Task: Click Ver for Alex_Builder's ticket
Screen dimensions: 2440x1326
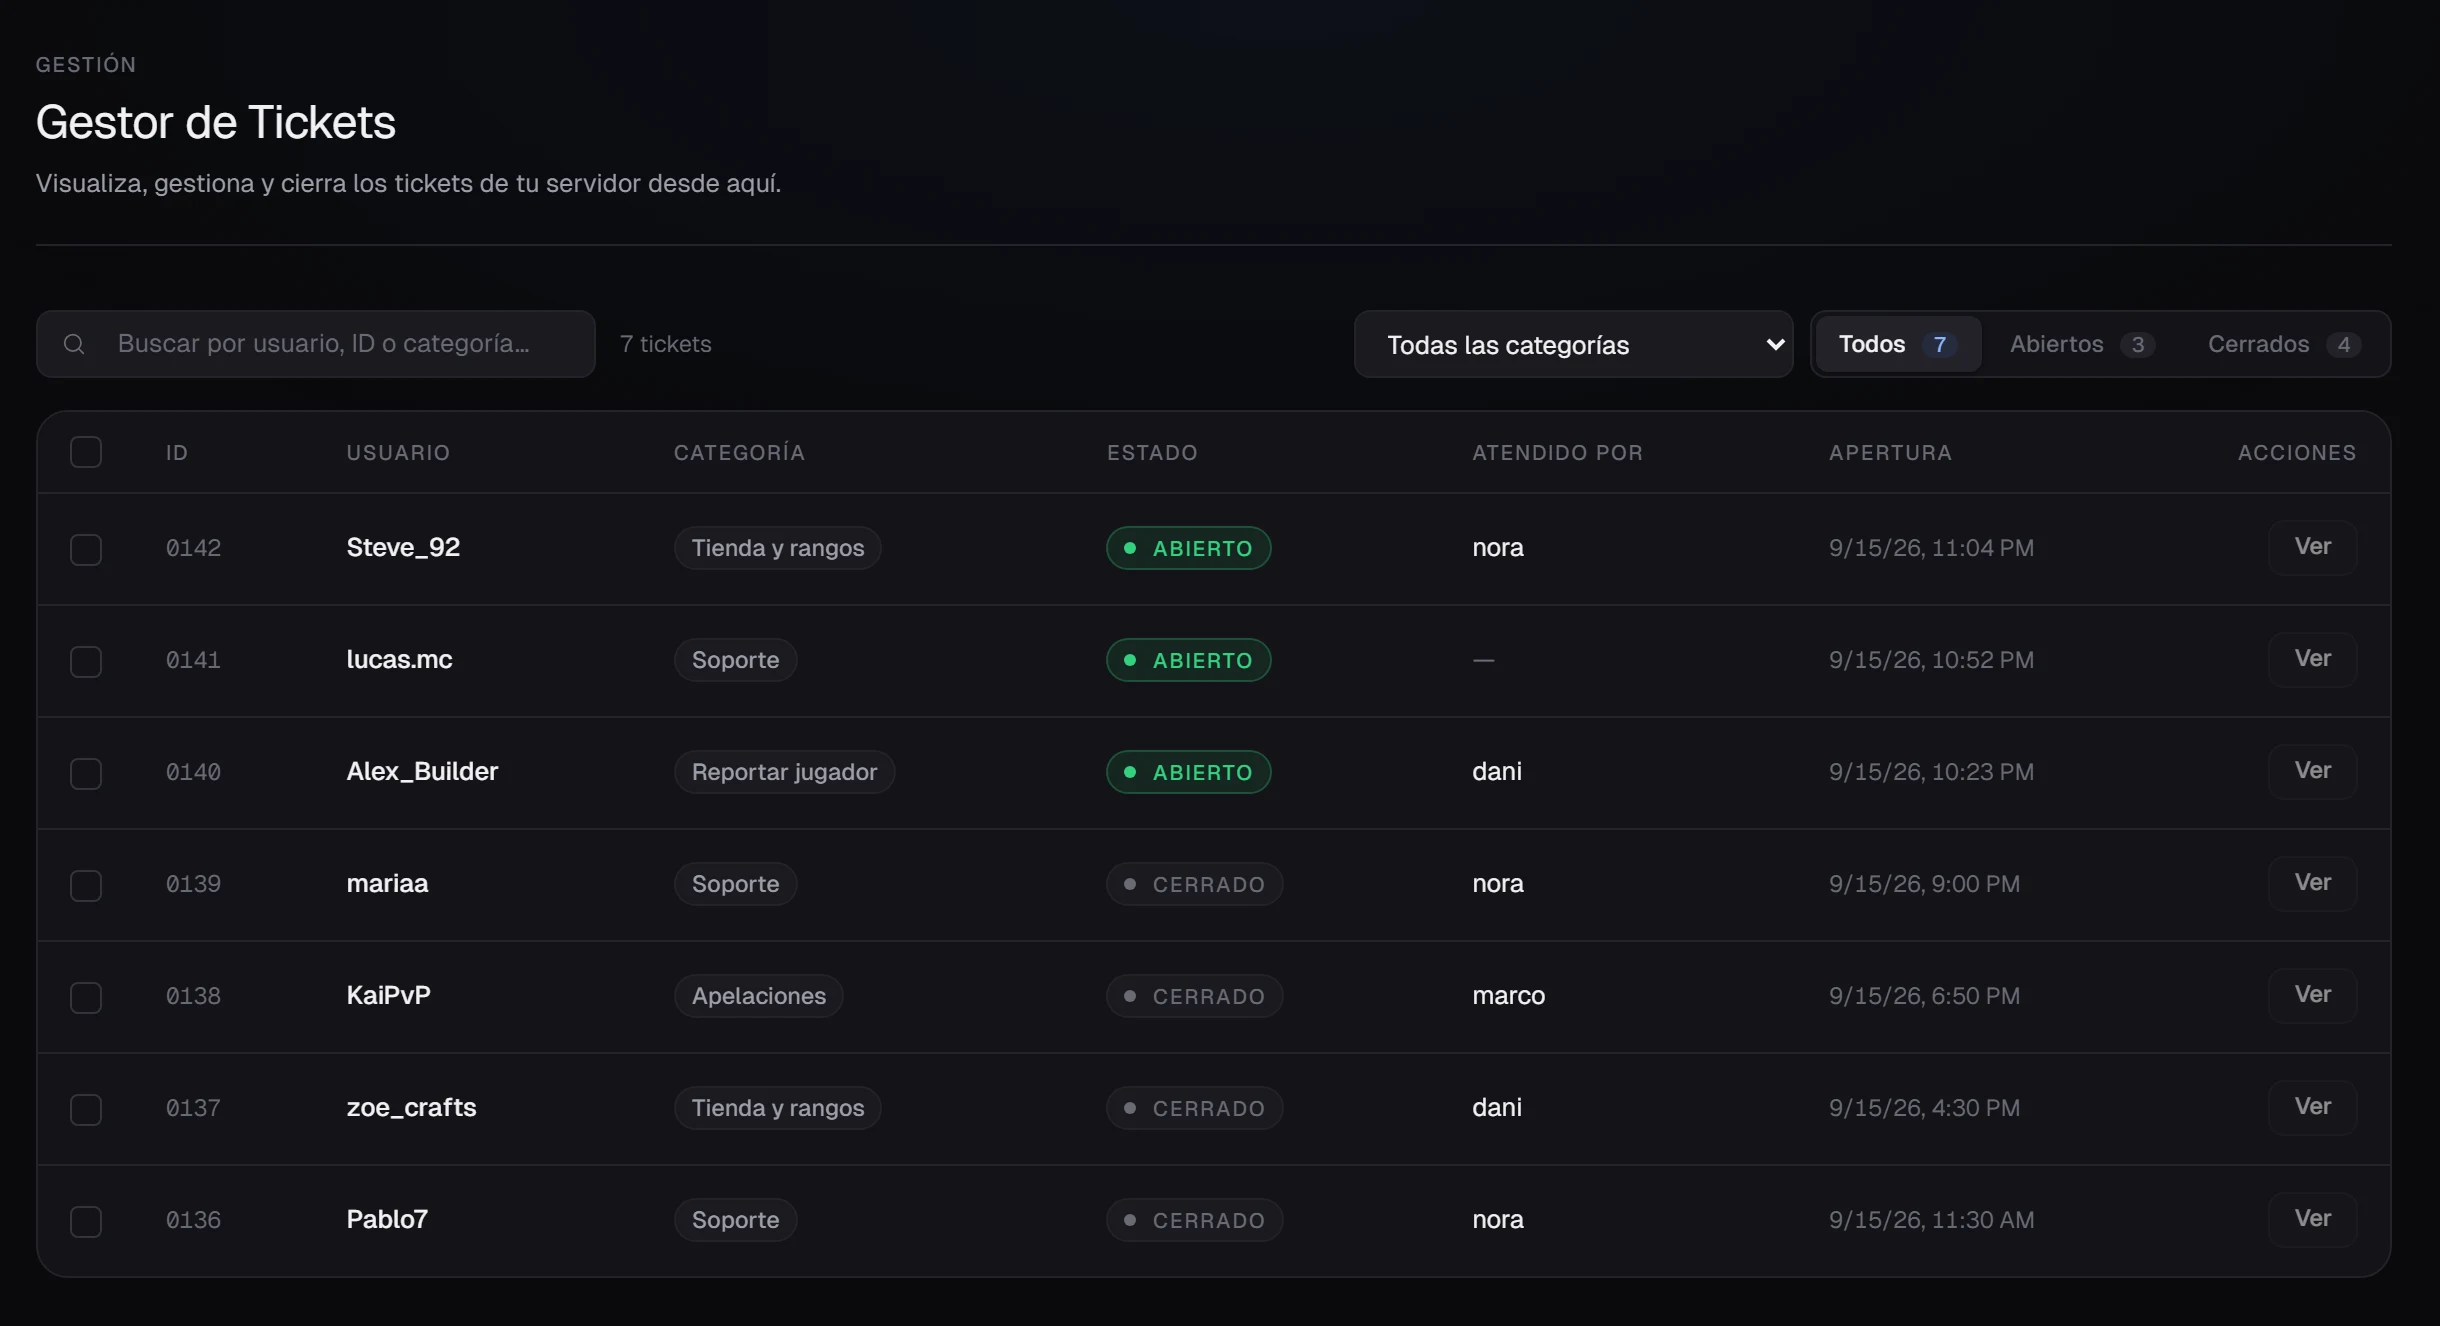Action: [x=2312, y=771]
